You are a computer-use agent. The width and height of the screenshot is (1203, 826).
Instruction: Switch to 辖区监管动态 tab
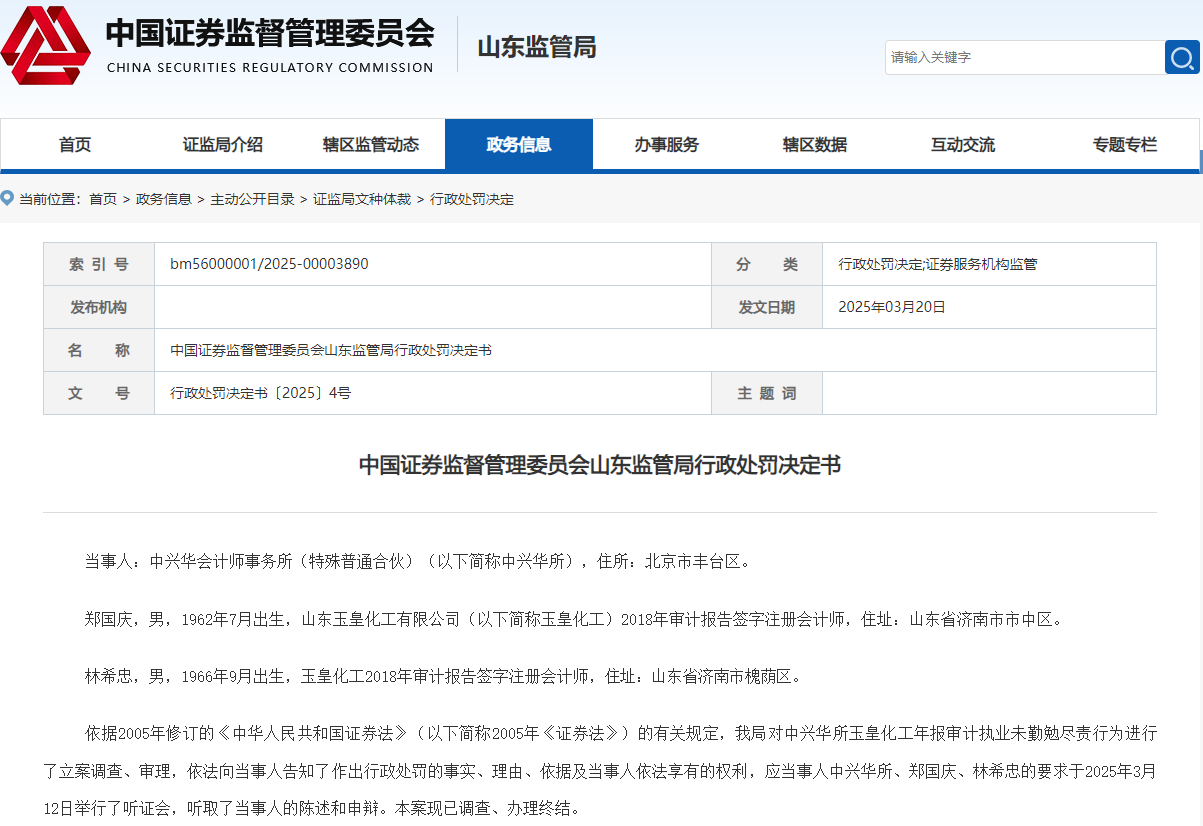pos(370,145)
